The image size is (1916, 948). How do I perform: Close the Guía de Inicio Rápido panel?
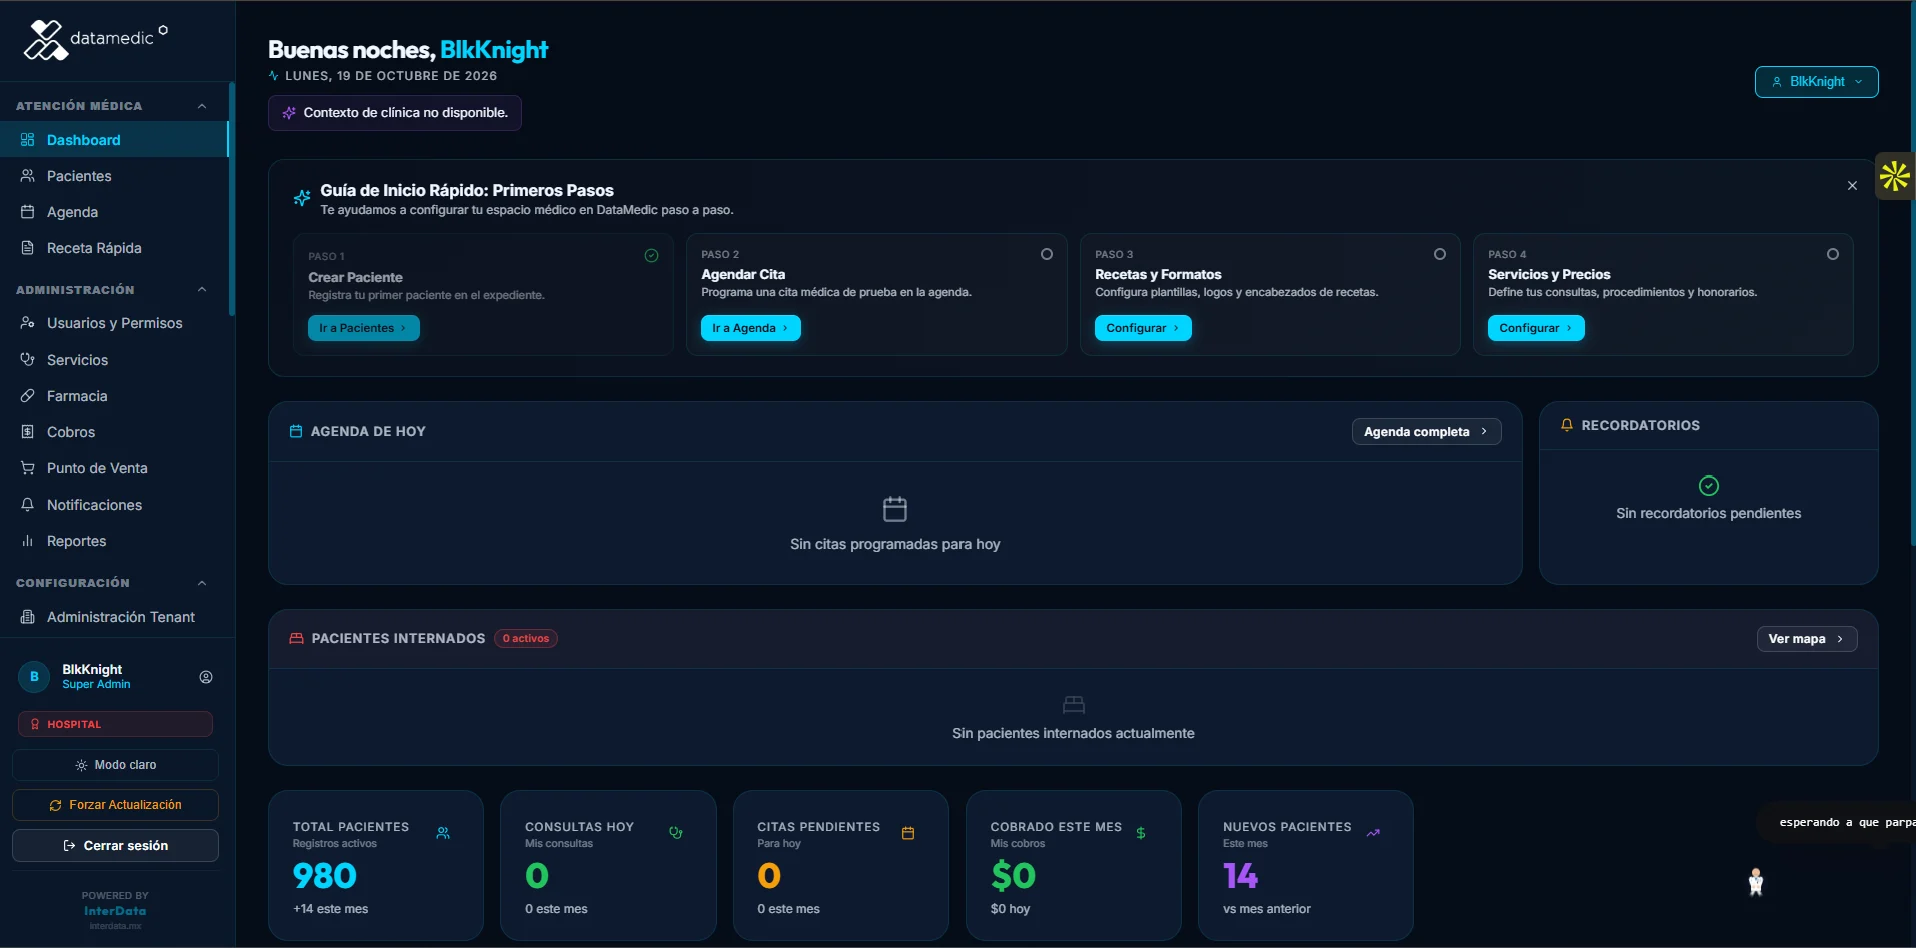pos(1852,186)
